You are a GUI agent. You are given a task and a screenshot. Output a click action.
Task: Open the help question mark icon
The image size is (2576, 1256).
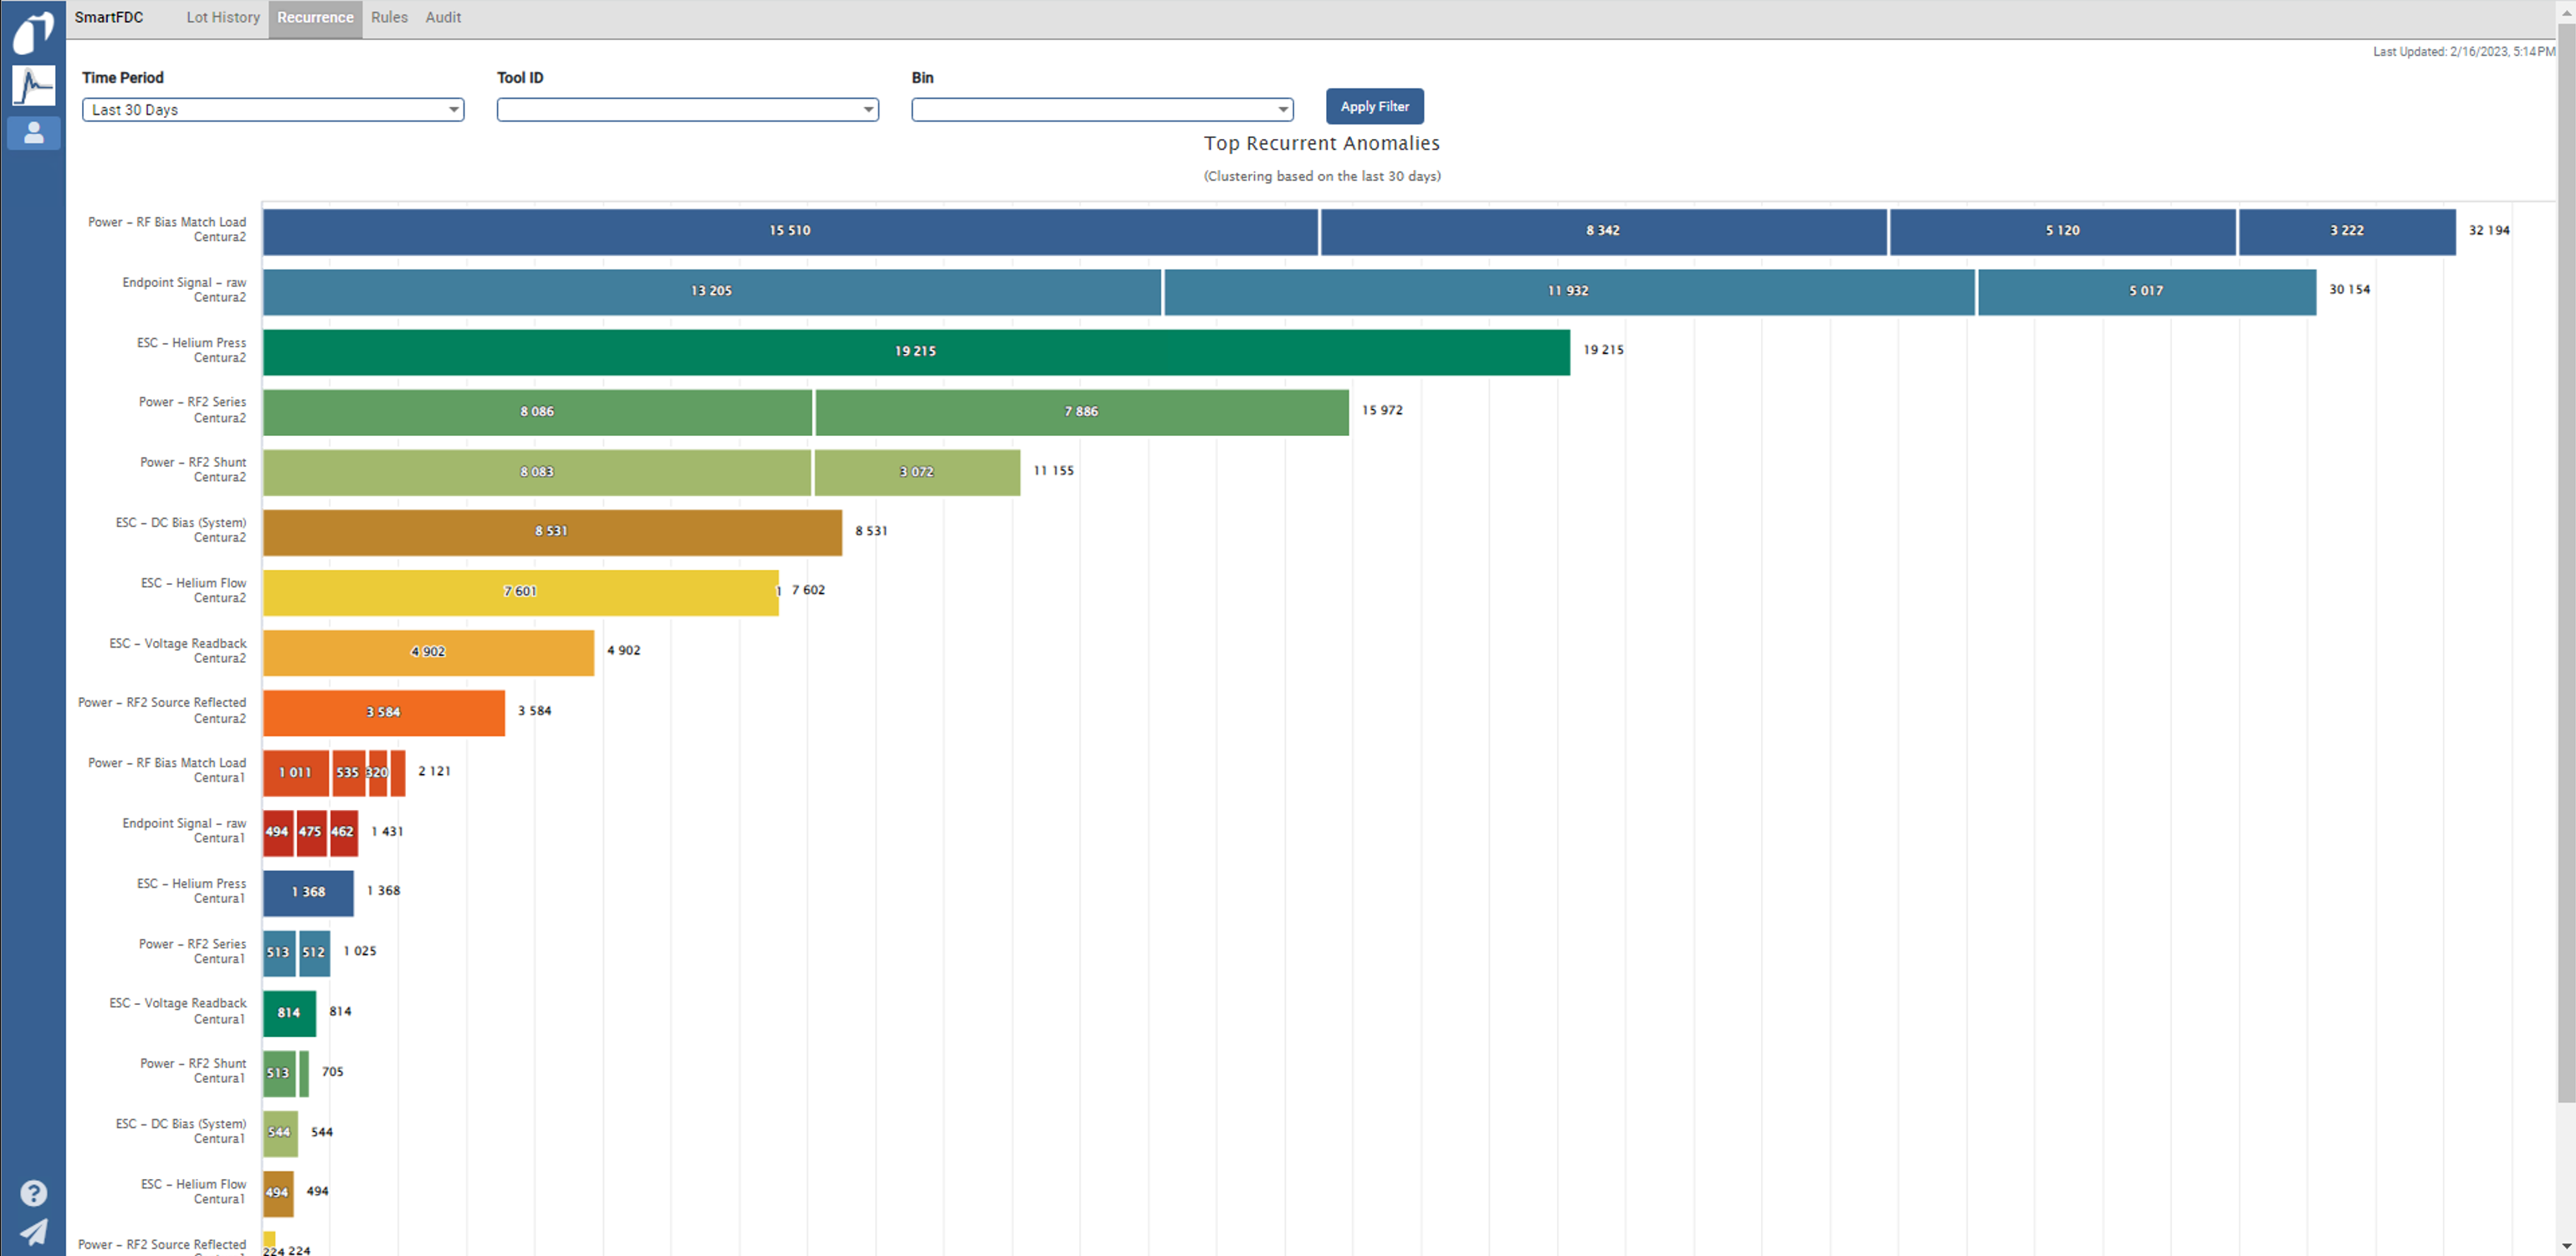[33, 1192]
